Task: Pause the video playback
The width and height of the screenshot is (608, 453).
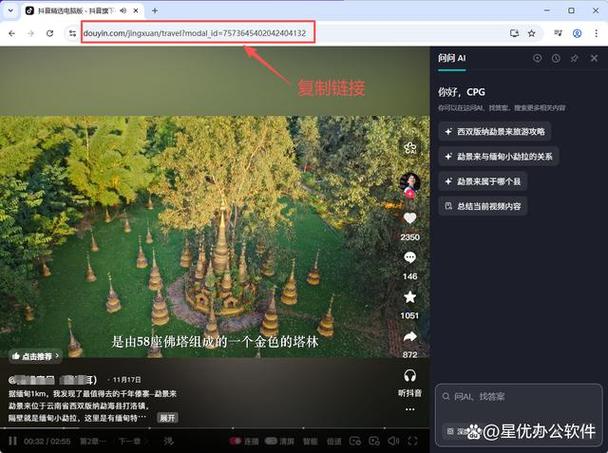Action: pos(13,441)
